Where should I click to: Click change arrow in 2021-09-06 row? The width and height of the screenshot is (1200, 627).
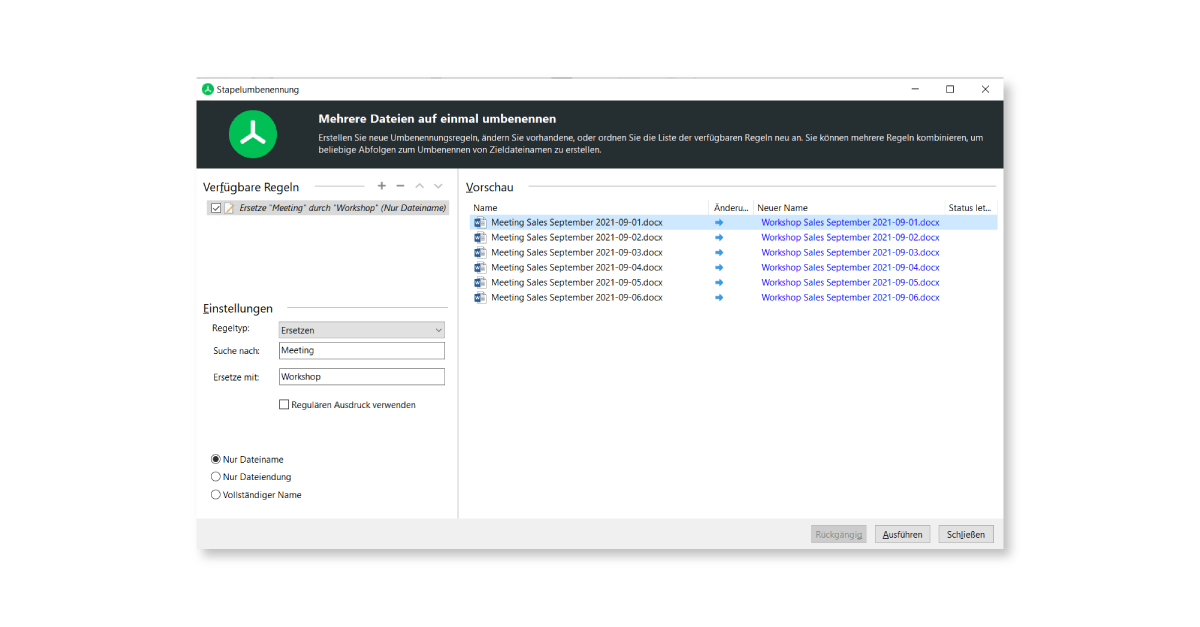tap(719, 298)
